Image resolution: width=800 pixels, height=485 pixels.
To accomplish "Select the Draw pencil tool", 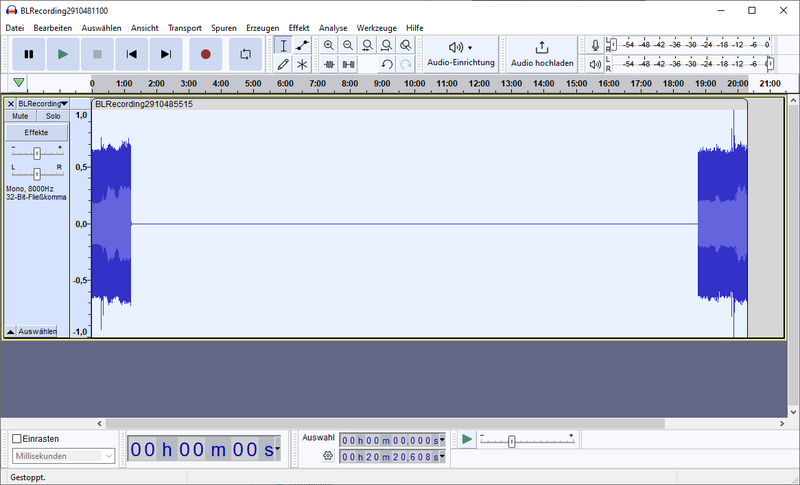I will tap(283, 64).
